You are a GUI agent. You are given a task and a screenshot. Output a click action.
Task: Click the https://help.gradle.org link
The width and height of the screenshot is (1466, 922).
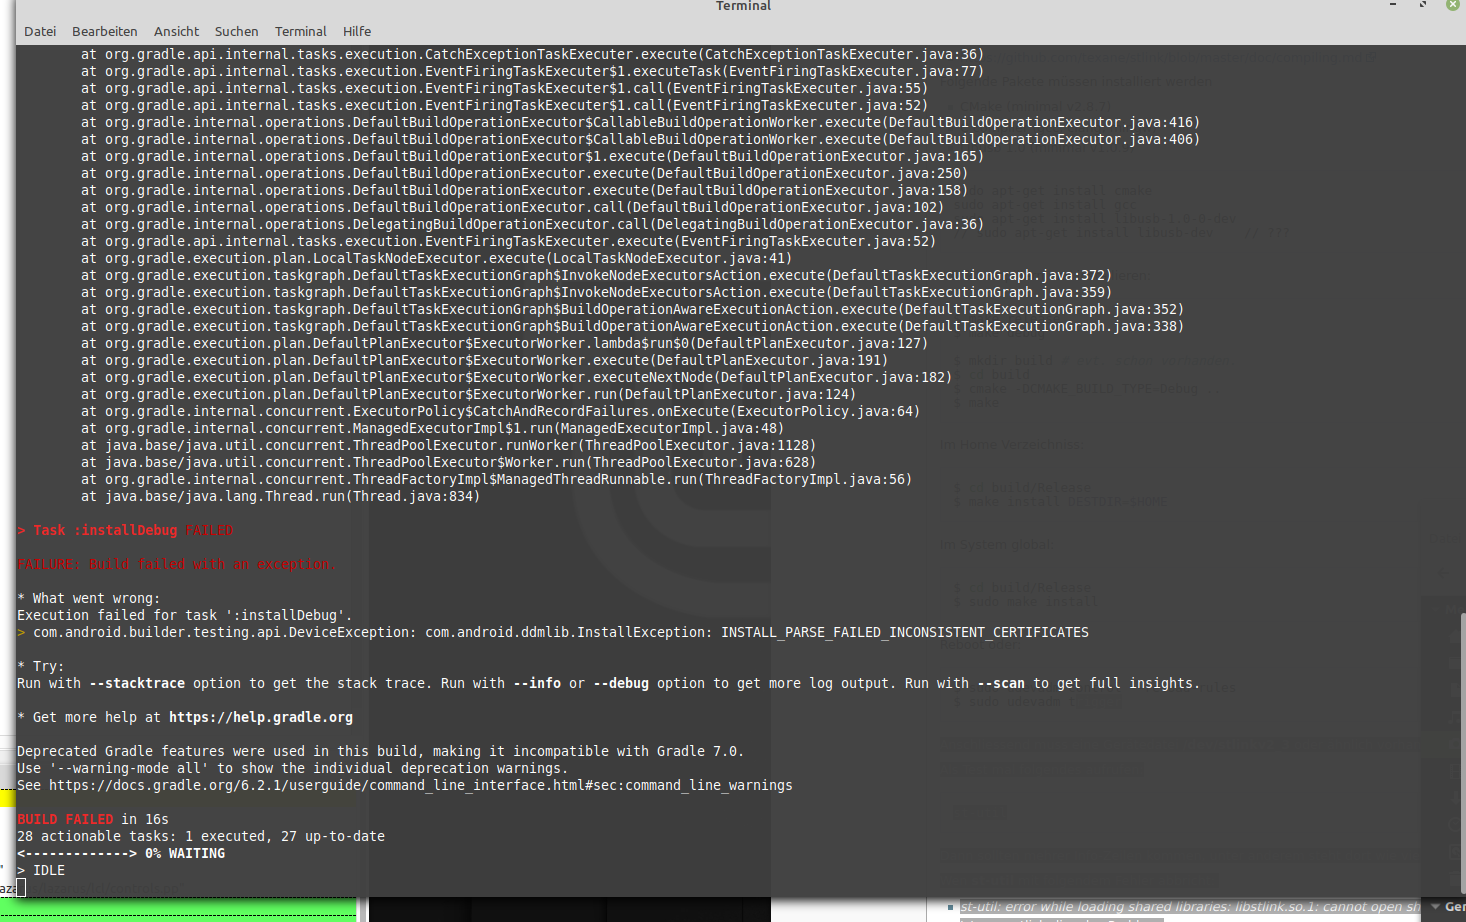click(260, 717)
